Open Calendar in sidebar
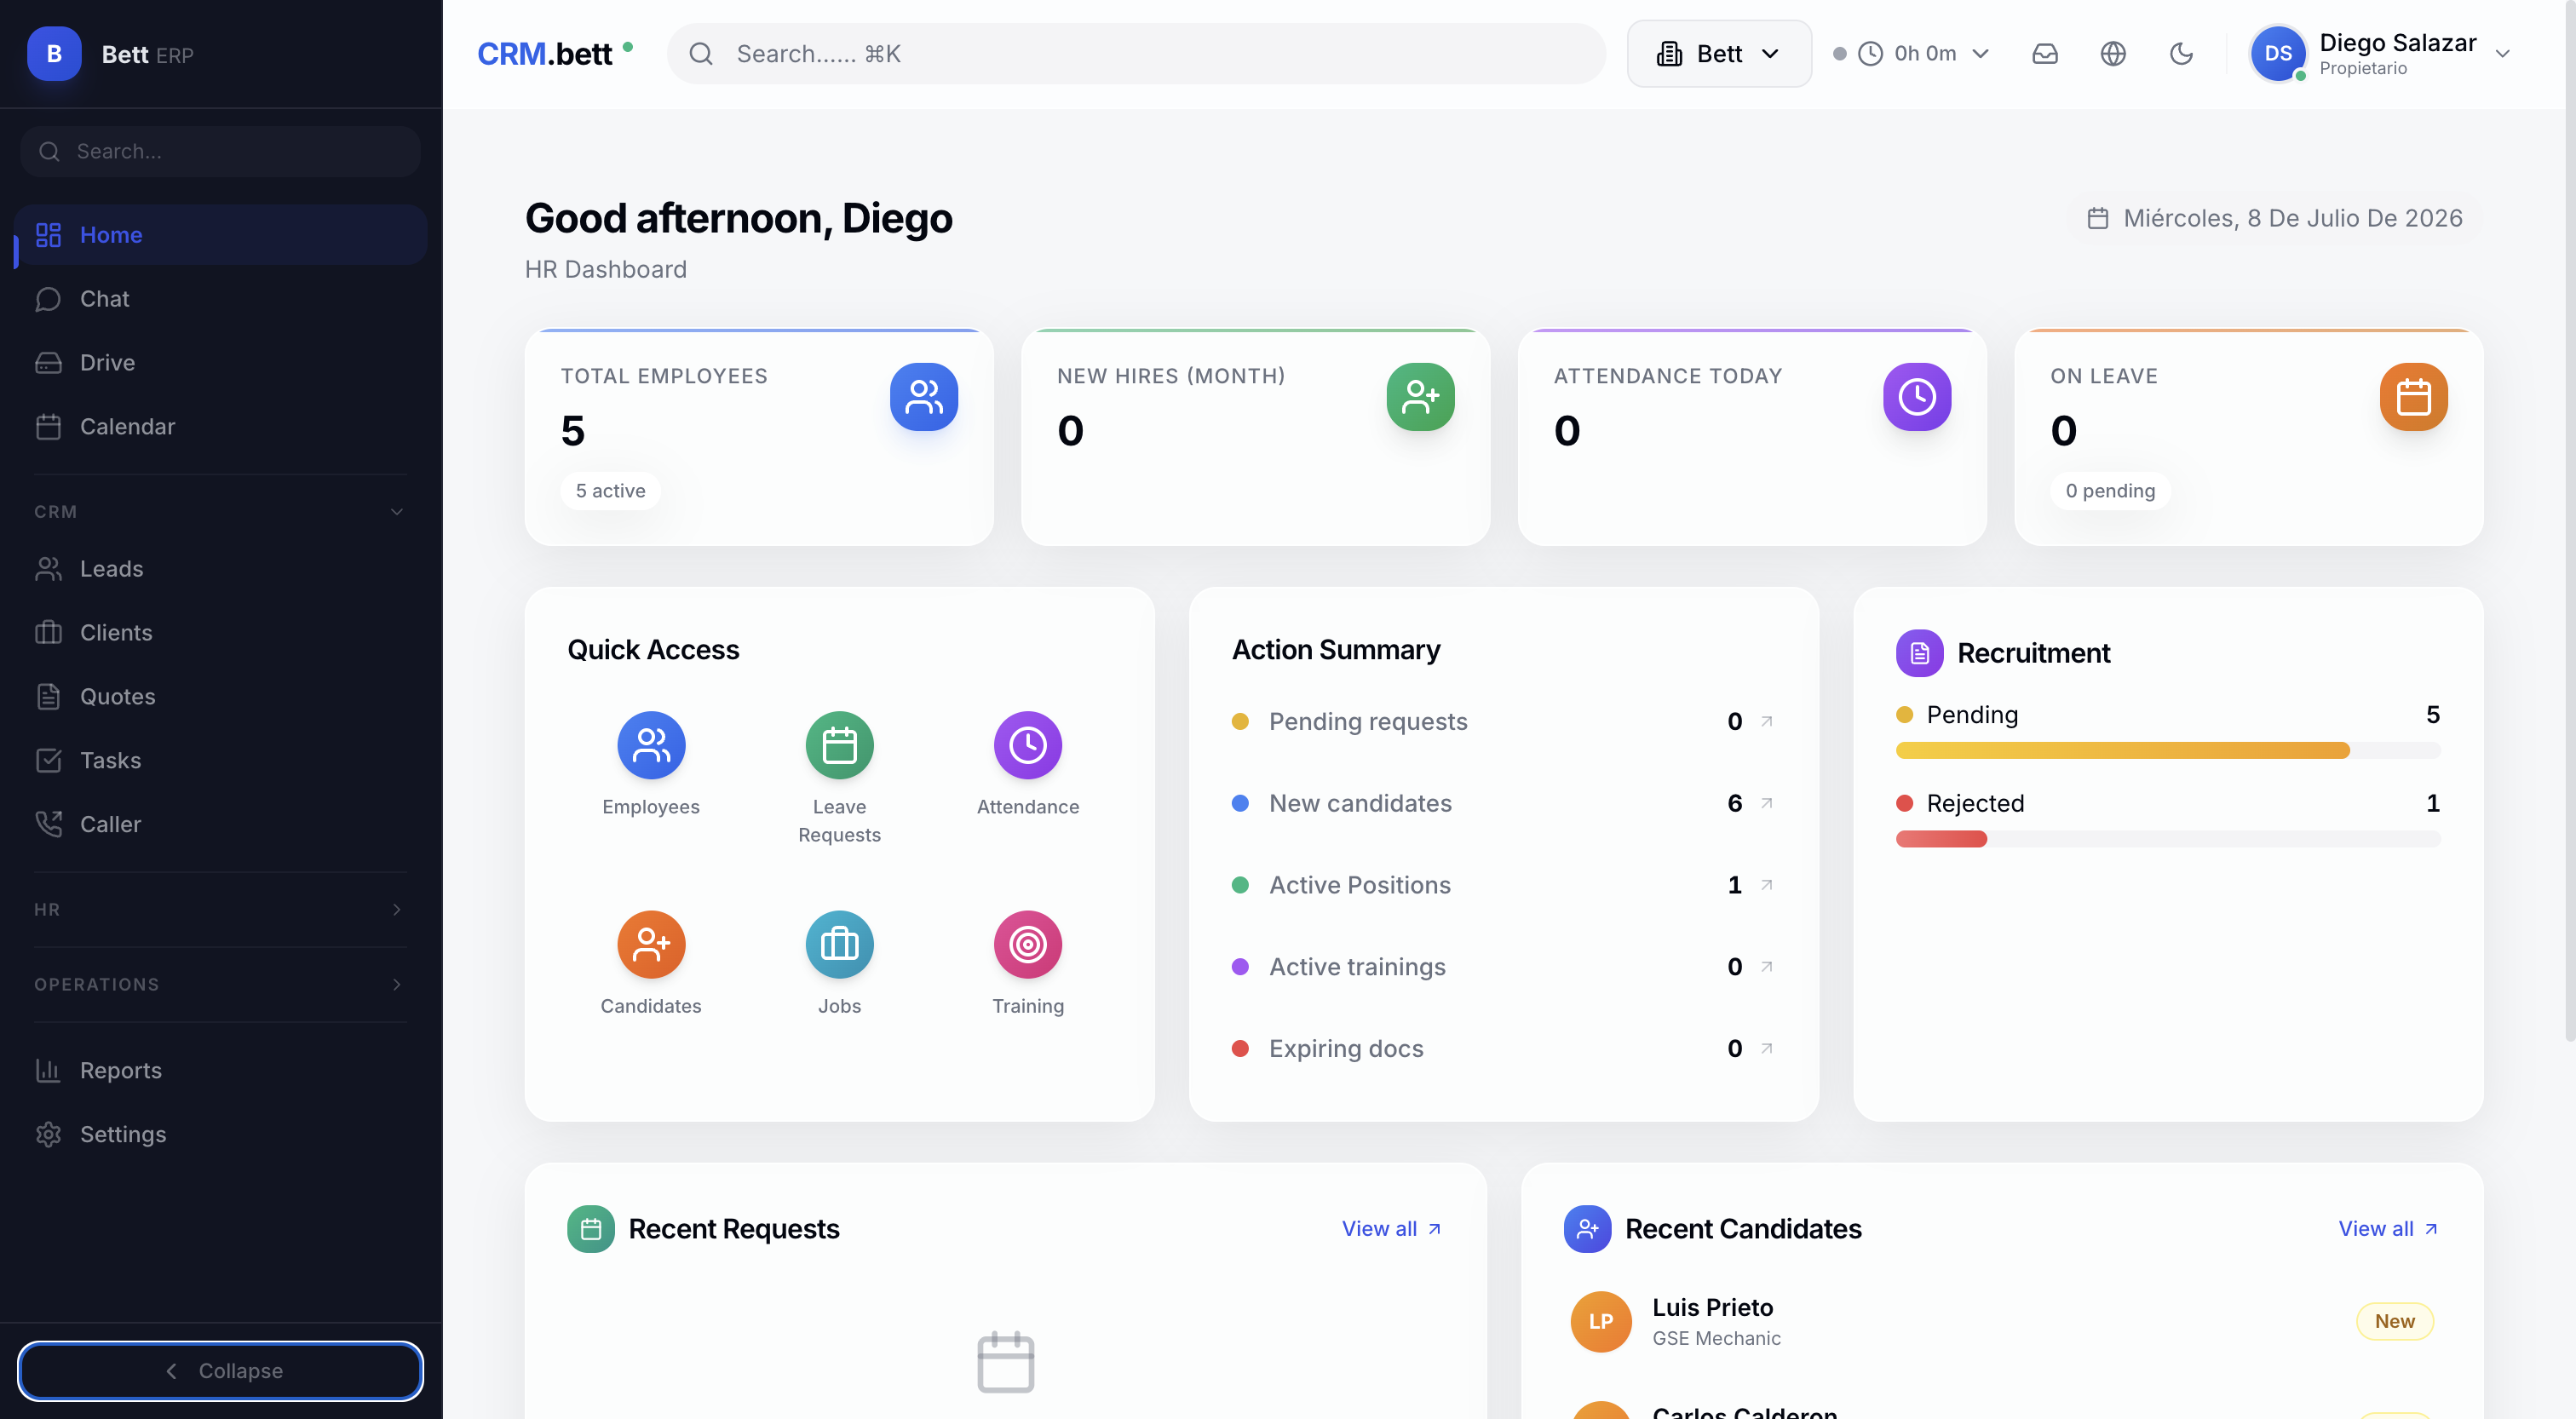 tap(221, 427)
